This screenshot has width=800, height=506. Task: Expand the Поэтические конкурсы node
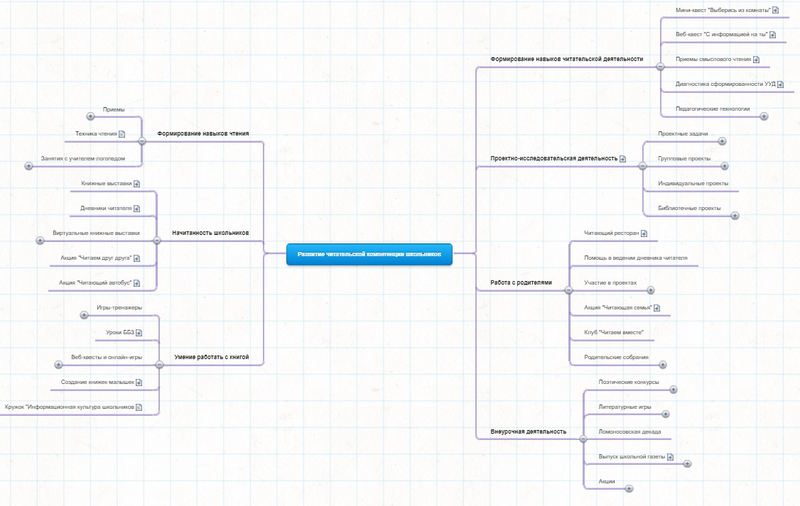point(673,390)
